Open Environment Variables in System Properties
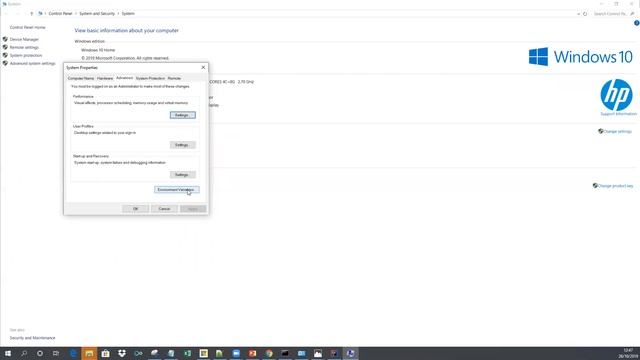This screenshot has height=360, width=640. (177, 190)
